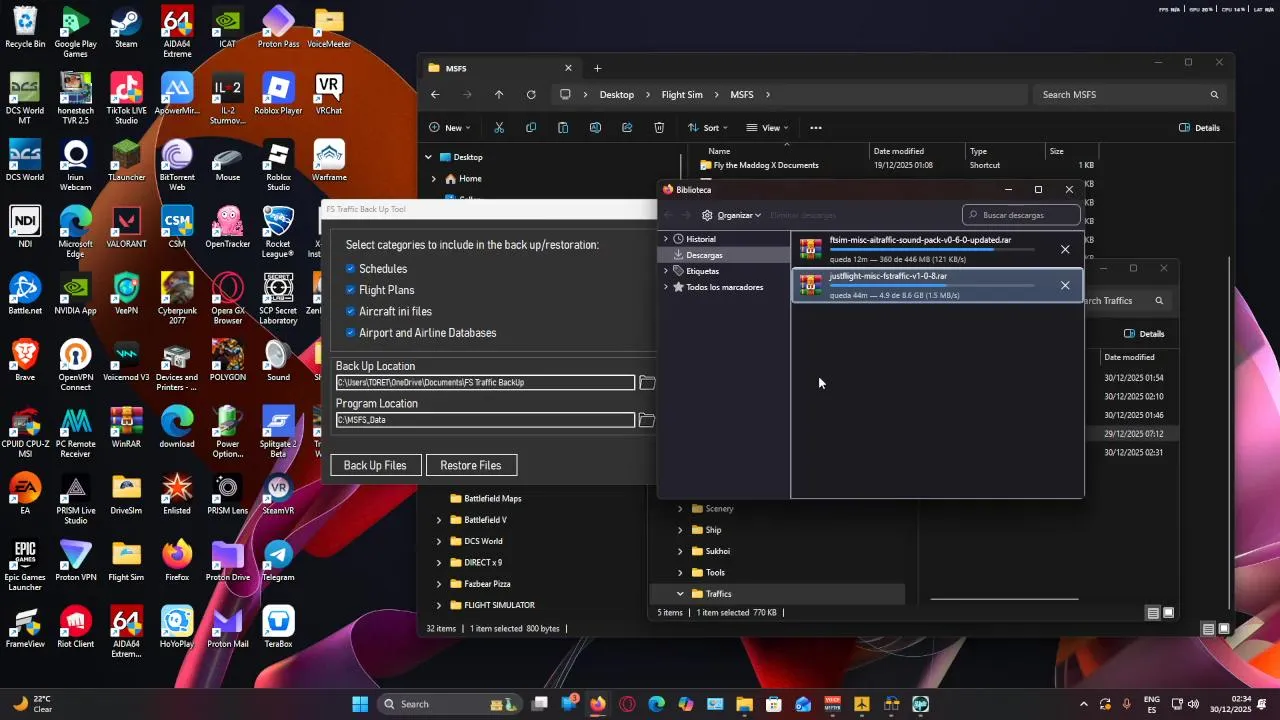The width and height of the screenshot is (1280, 720).
Task: Open the Windows Start menu
Action: pyautogui.click(x=360, y=704)
